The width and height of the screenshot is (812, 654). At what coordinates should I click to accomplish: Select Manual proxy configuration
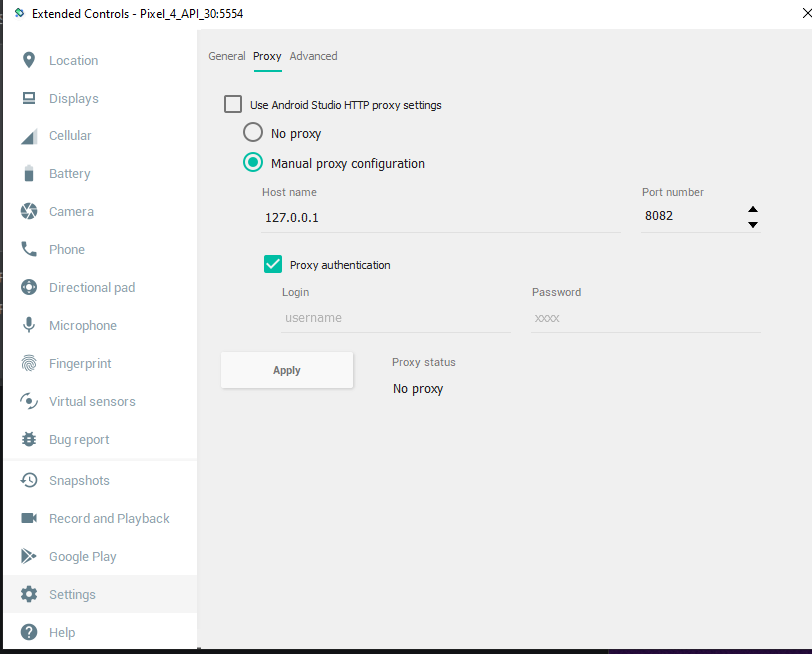253,162
